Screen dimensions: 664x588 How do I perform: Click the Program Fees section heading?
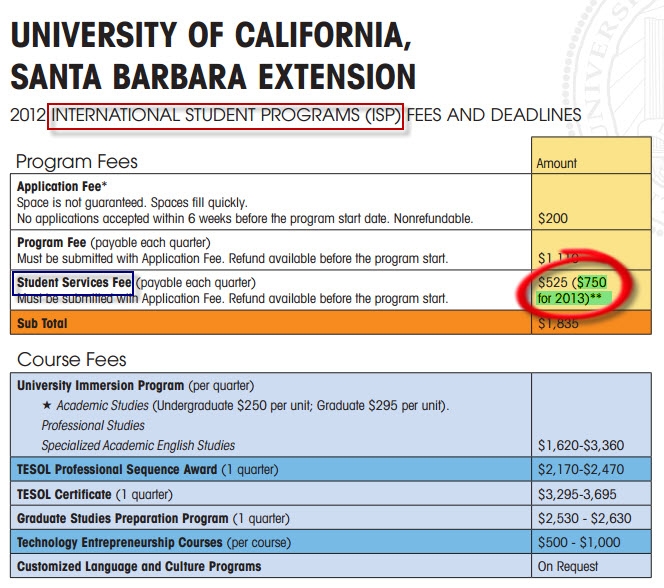(x=76, y=162)
